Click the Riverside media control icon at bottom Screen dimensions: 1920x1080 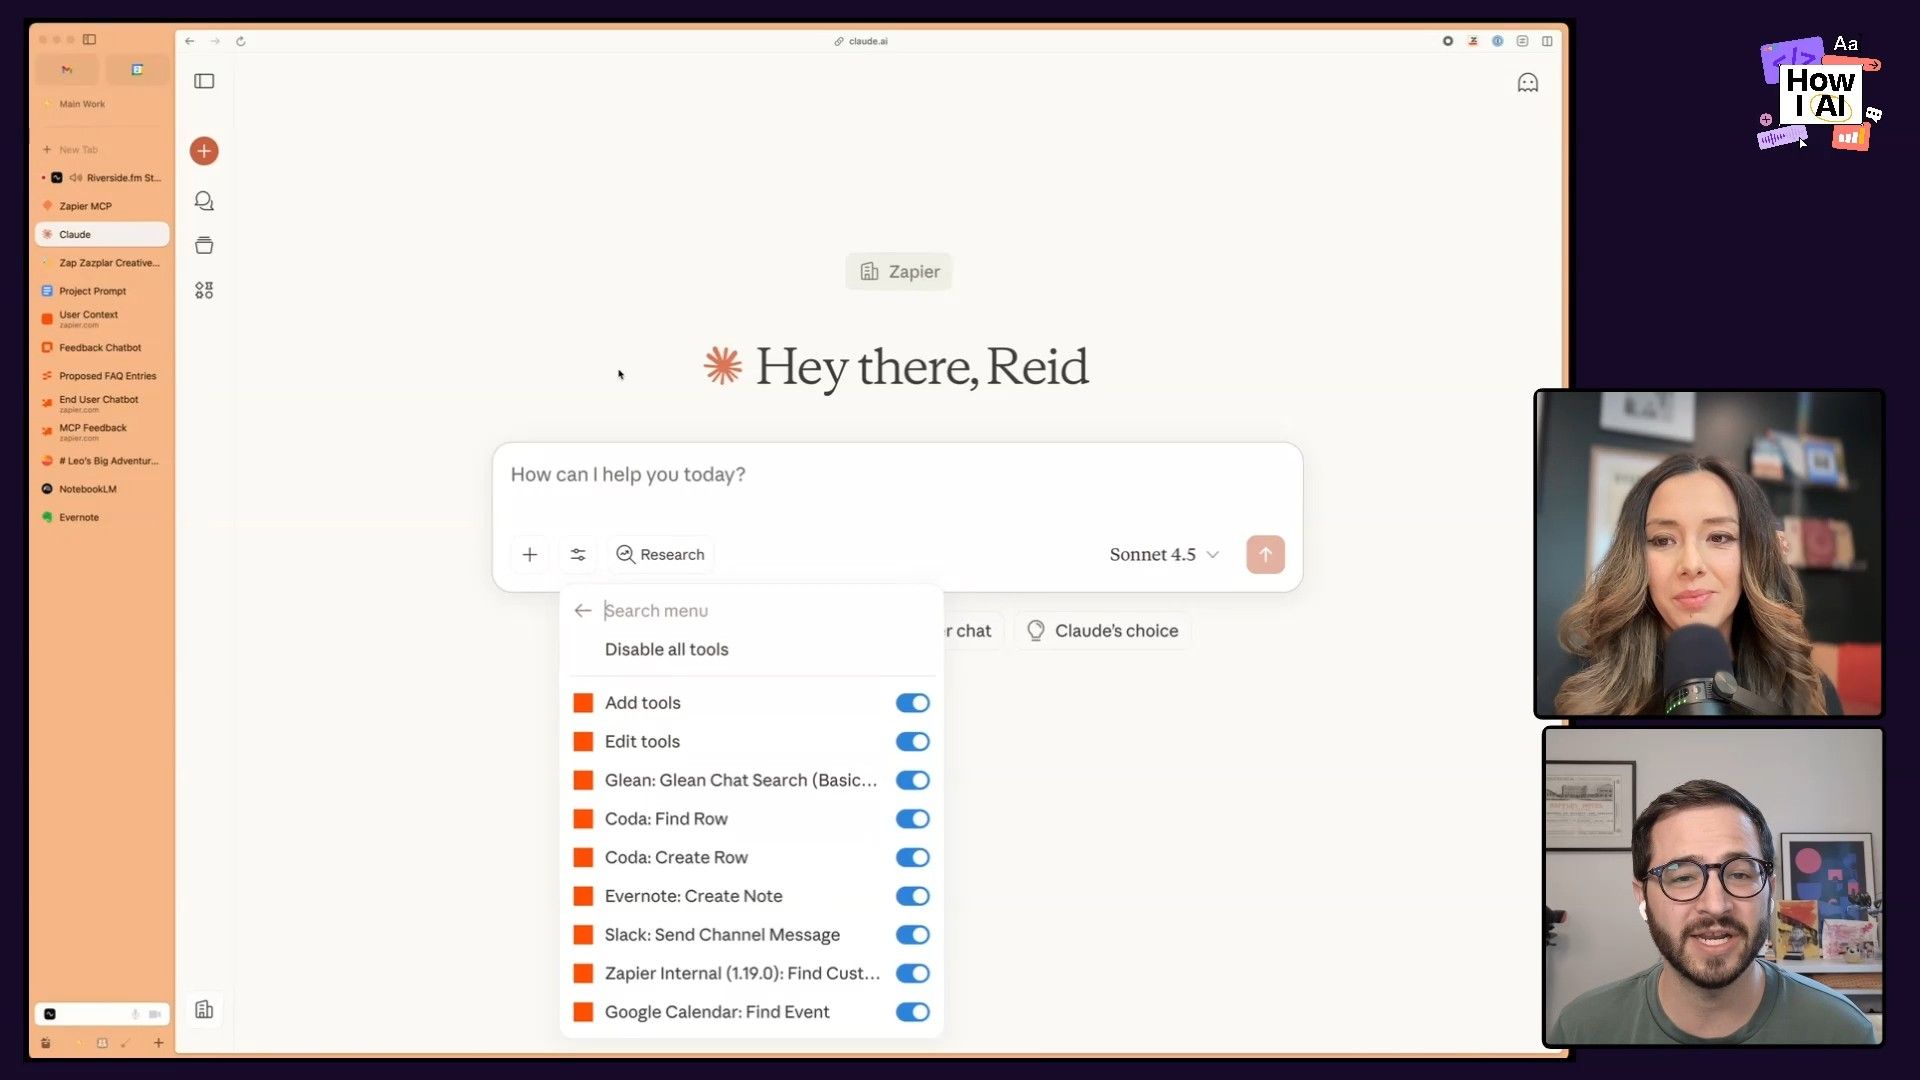(50, 1014)
